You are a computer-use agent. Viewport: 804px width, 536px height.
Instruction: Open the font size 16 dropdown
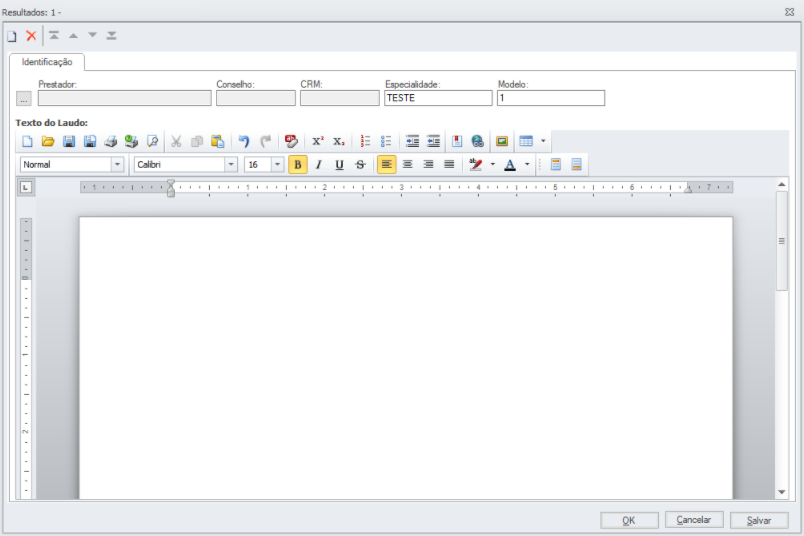pos(277,165)
